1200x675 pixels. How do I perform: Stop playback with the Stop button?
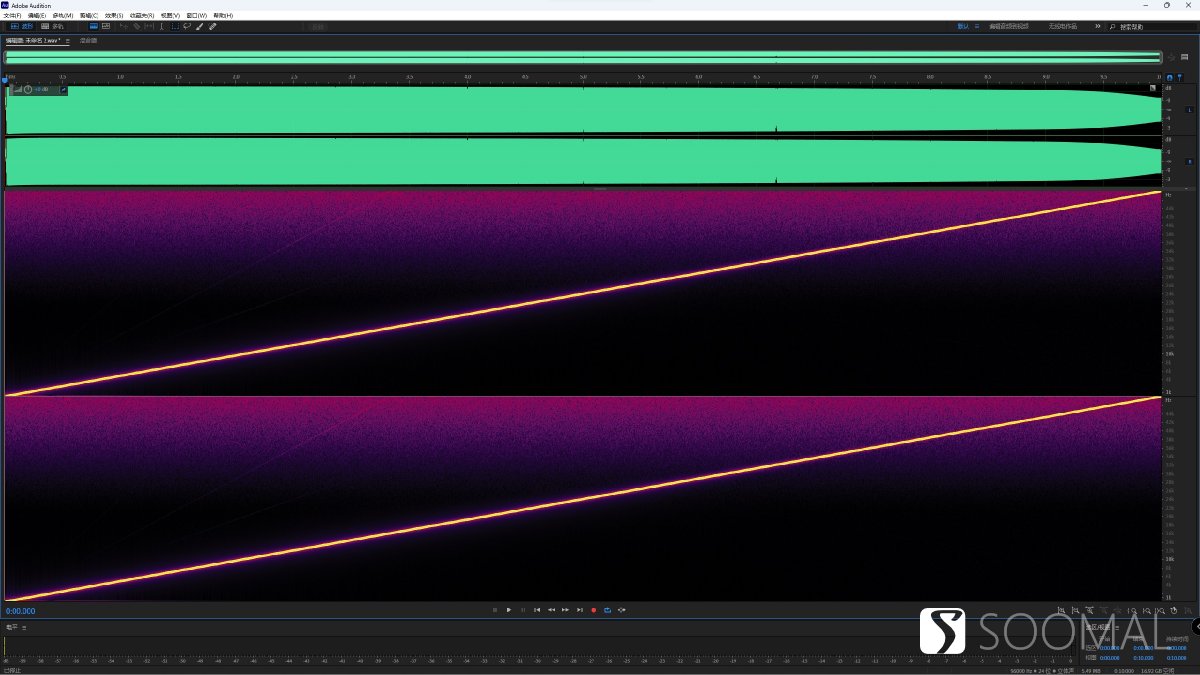(495, 610)
